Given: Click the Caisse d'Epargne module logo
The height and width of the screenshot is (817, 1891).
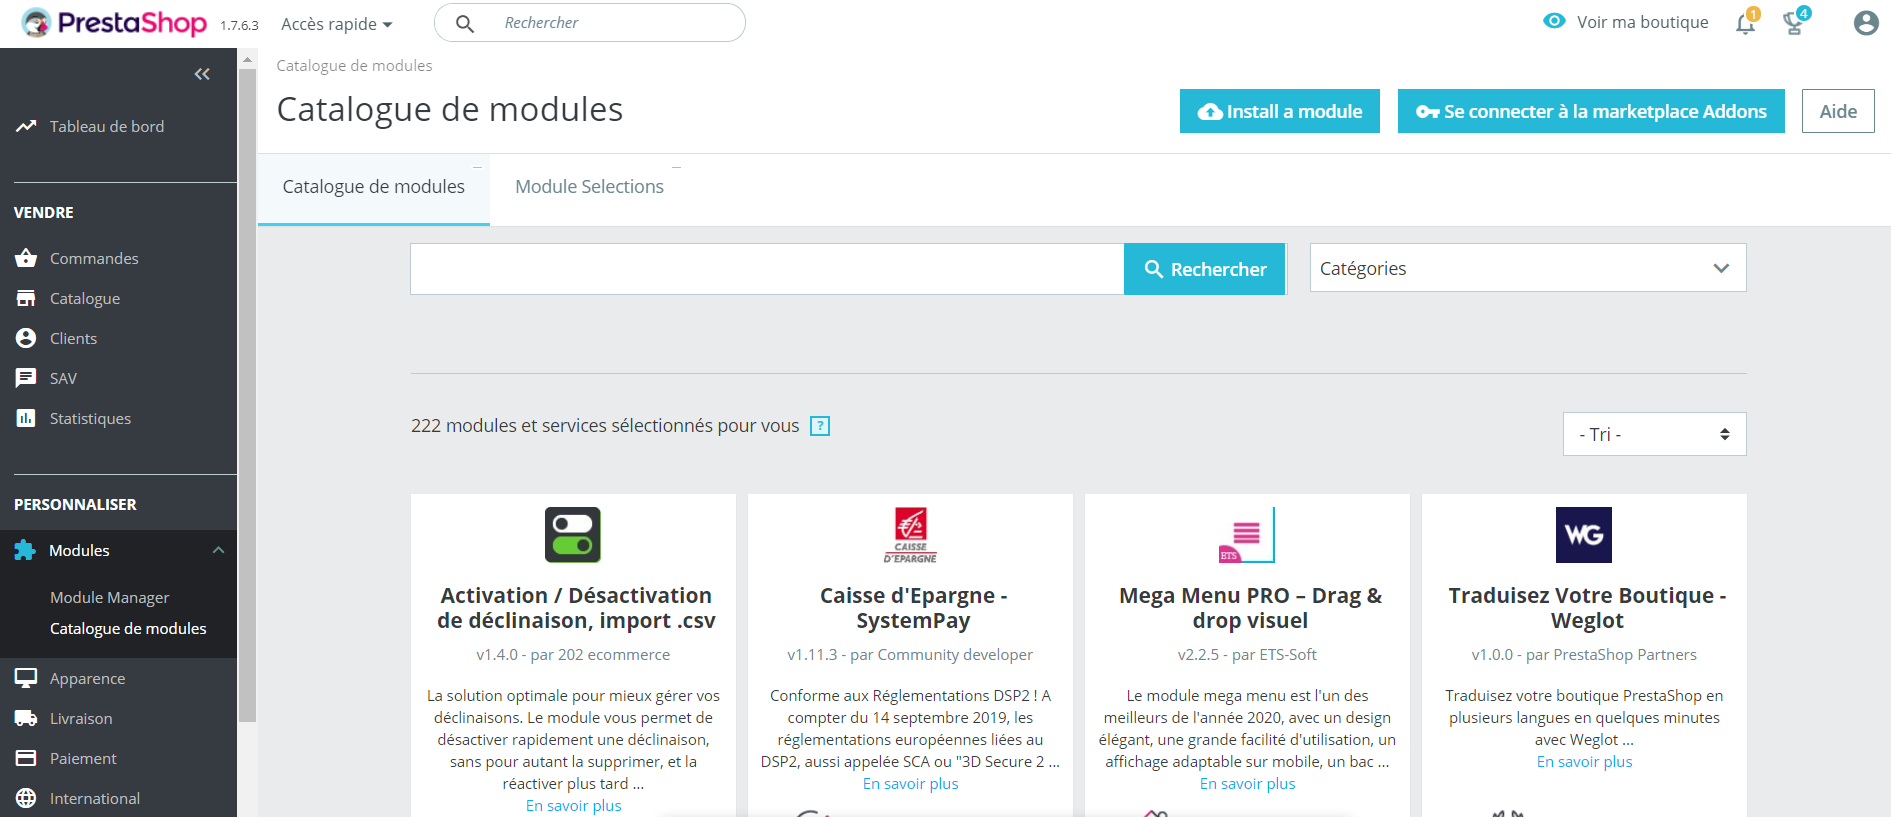Looking at the screenshot, I should tap(910, 535).
